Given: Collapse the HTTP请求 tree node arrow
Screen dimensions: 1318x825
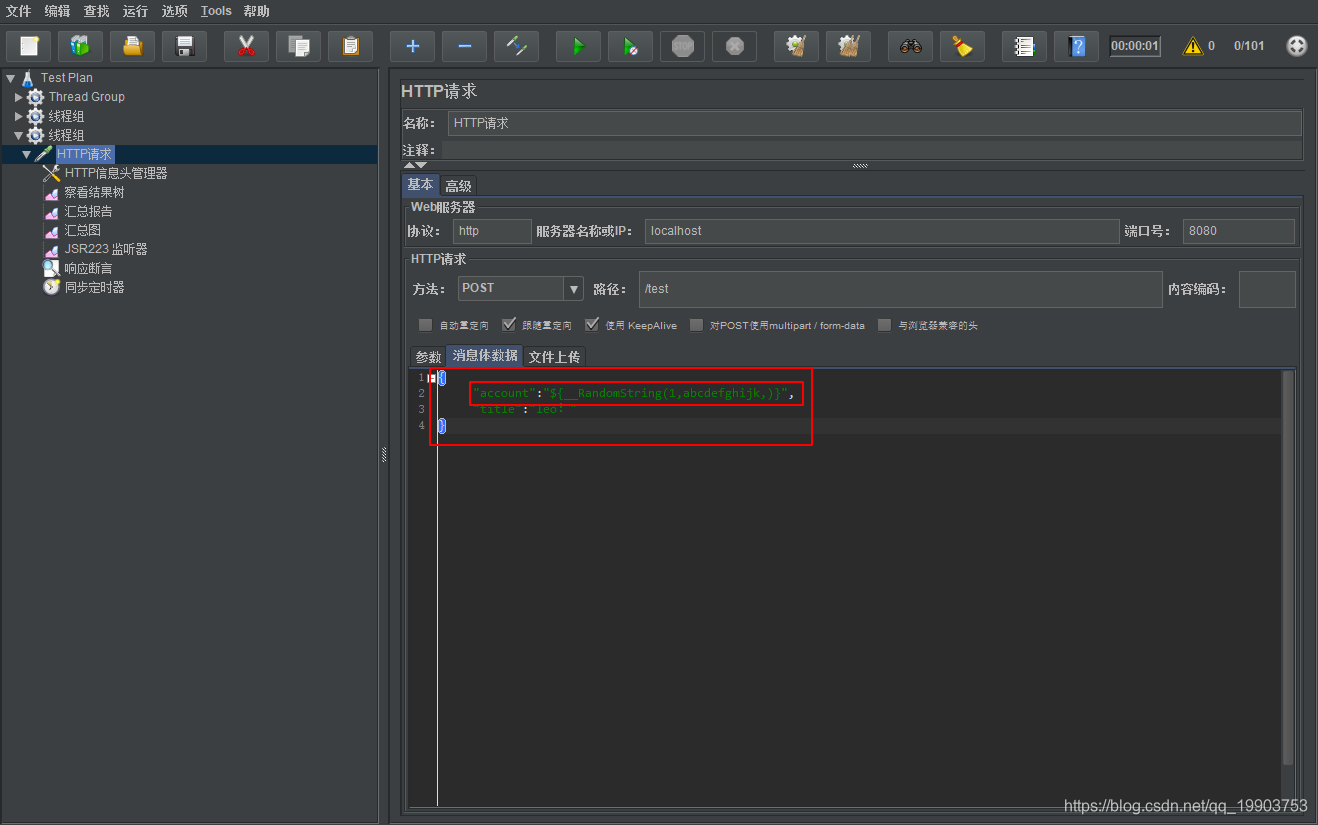Looking at the screenshot, I should pyautogui.click(x=26, y=154).
